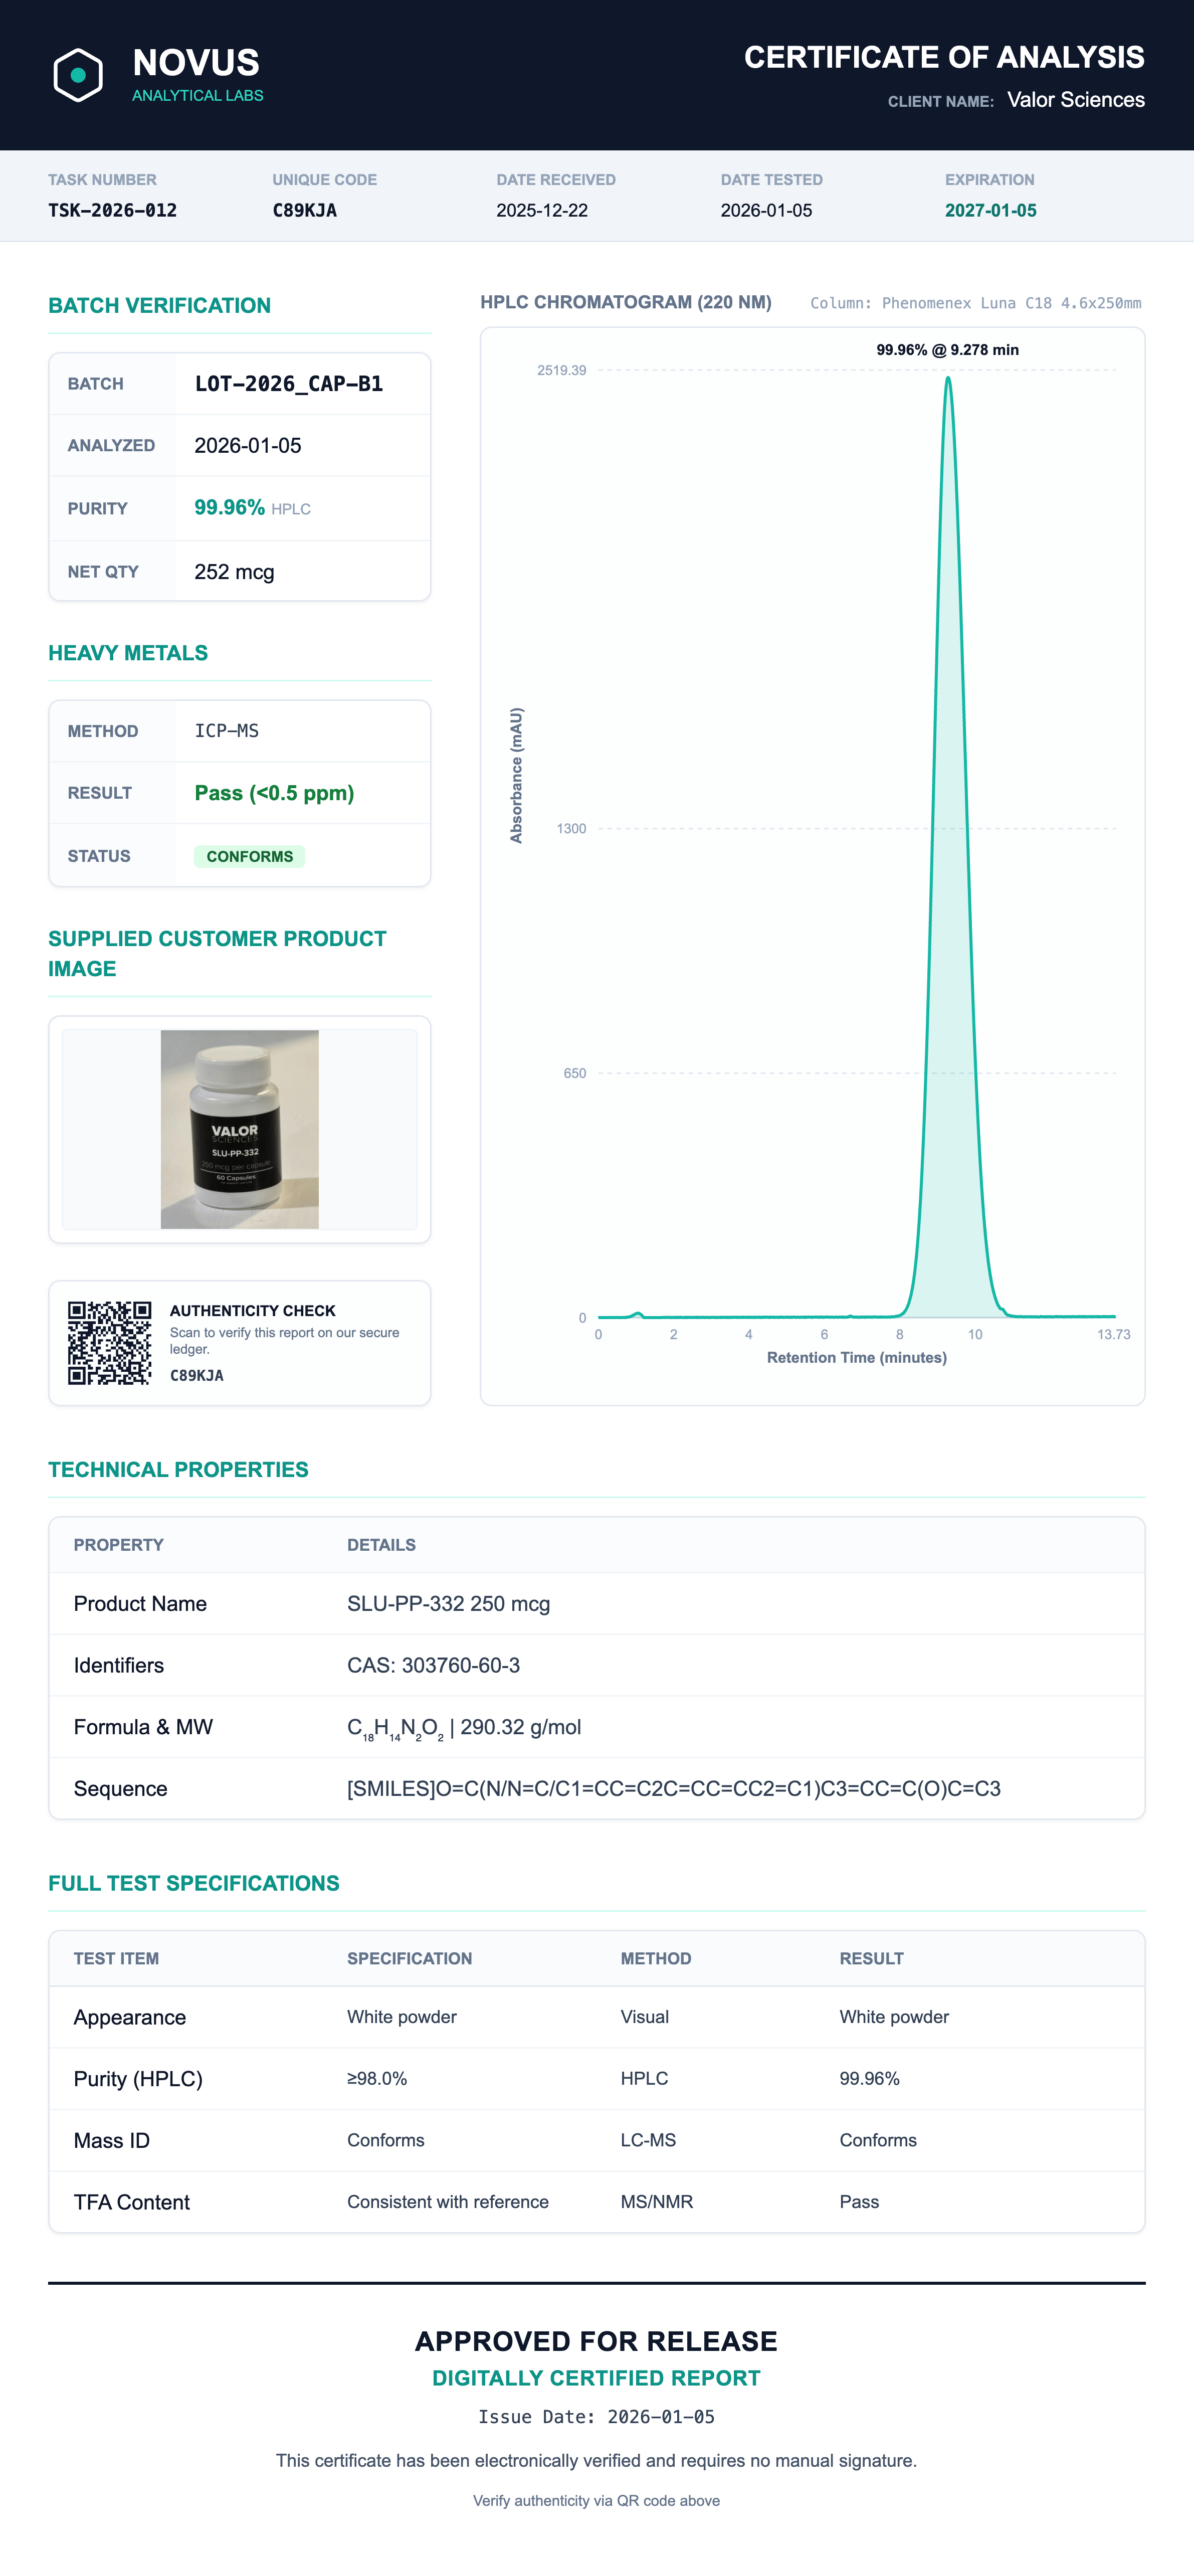Open the Valor SLU-PP-332 bottle product image
This screenshot has width=1194, height=2560.
click(x=240, y=1129)
